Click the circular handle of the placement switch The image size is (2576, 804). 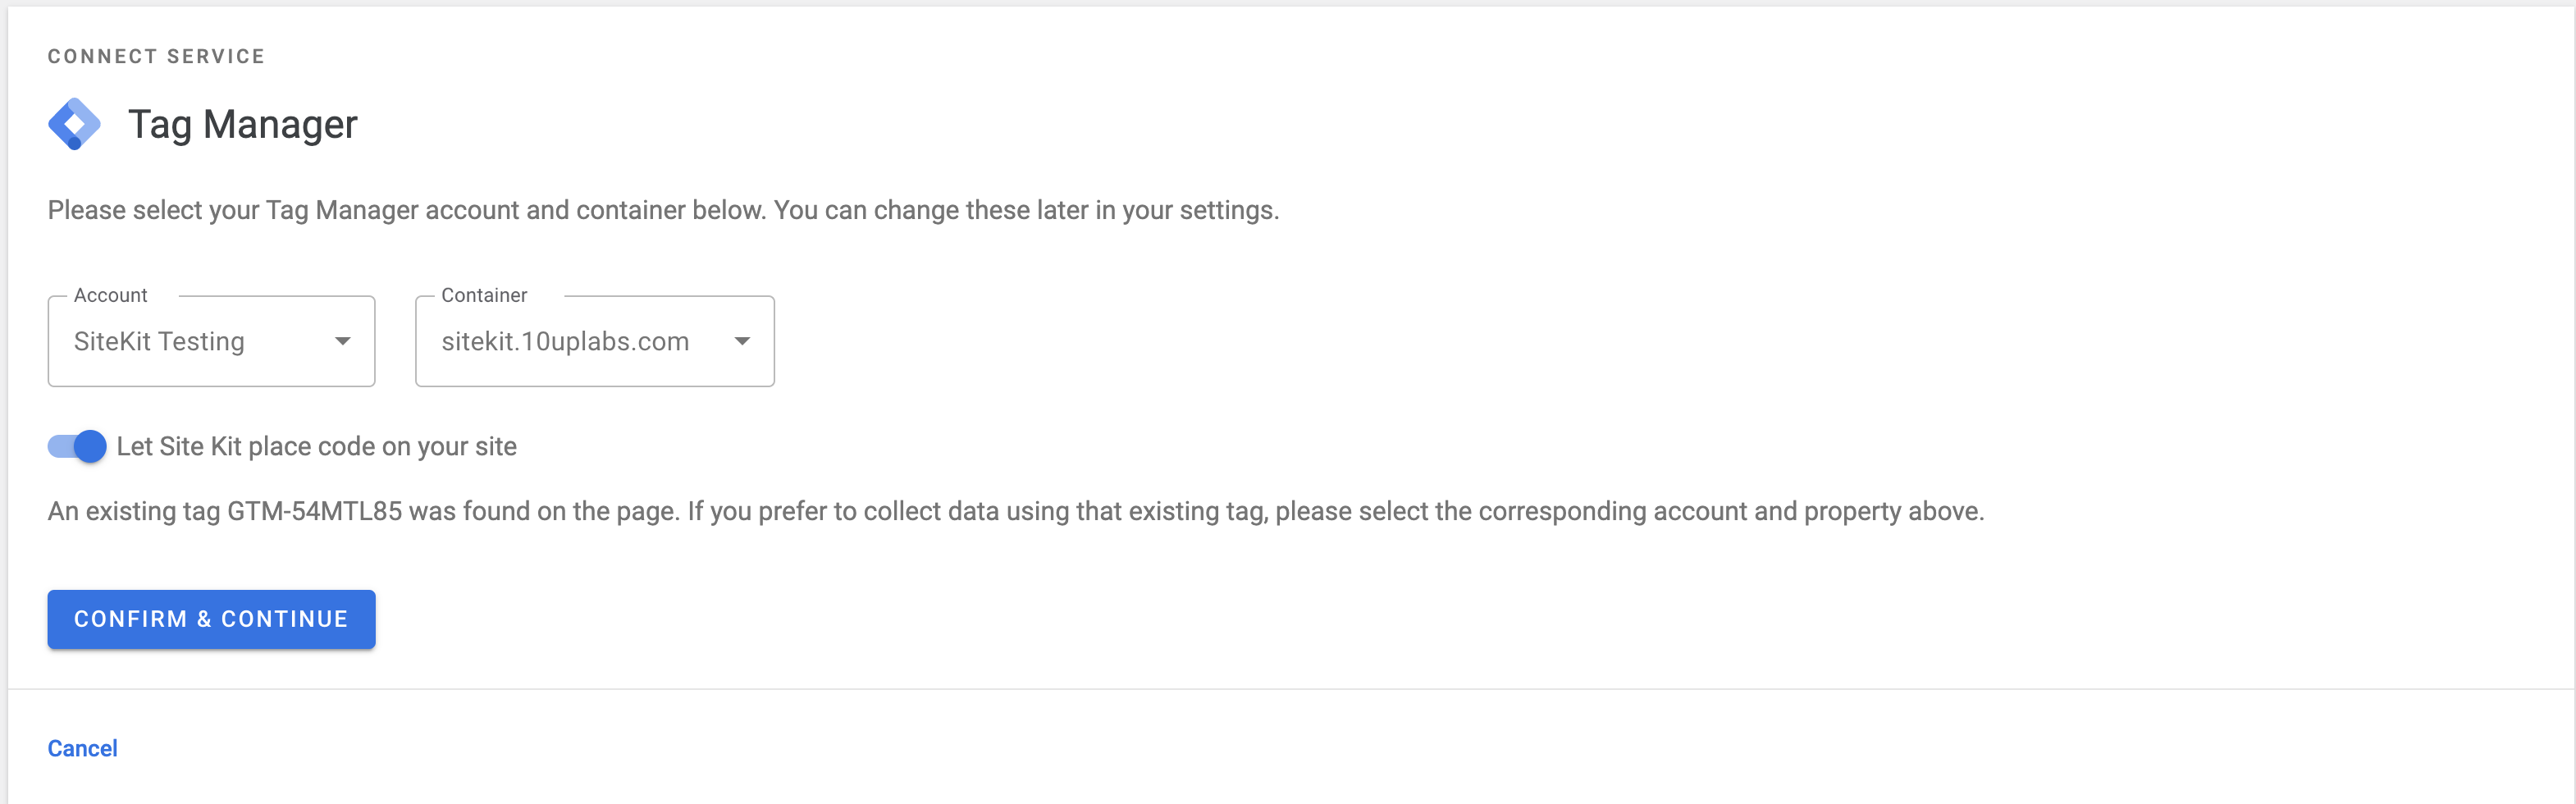click(91, 447)
